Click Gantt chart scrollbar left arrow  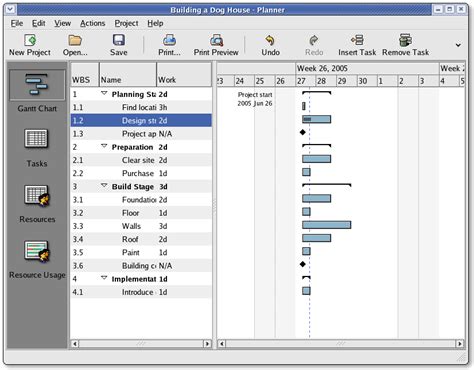pos(222,344)
